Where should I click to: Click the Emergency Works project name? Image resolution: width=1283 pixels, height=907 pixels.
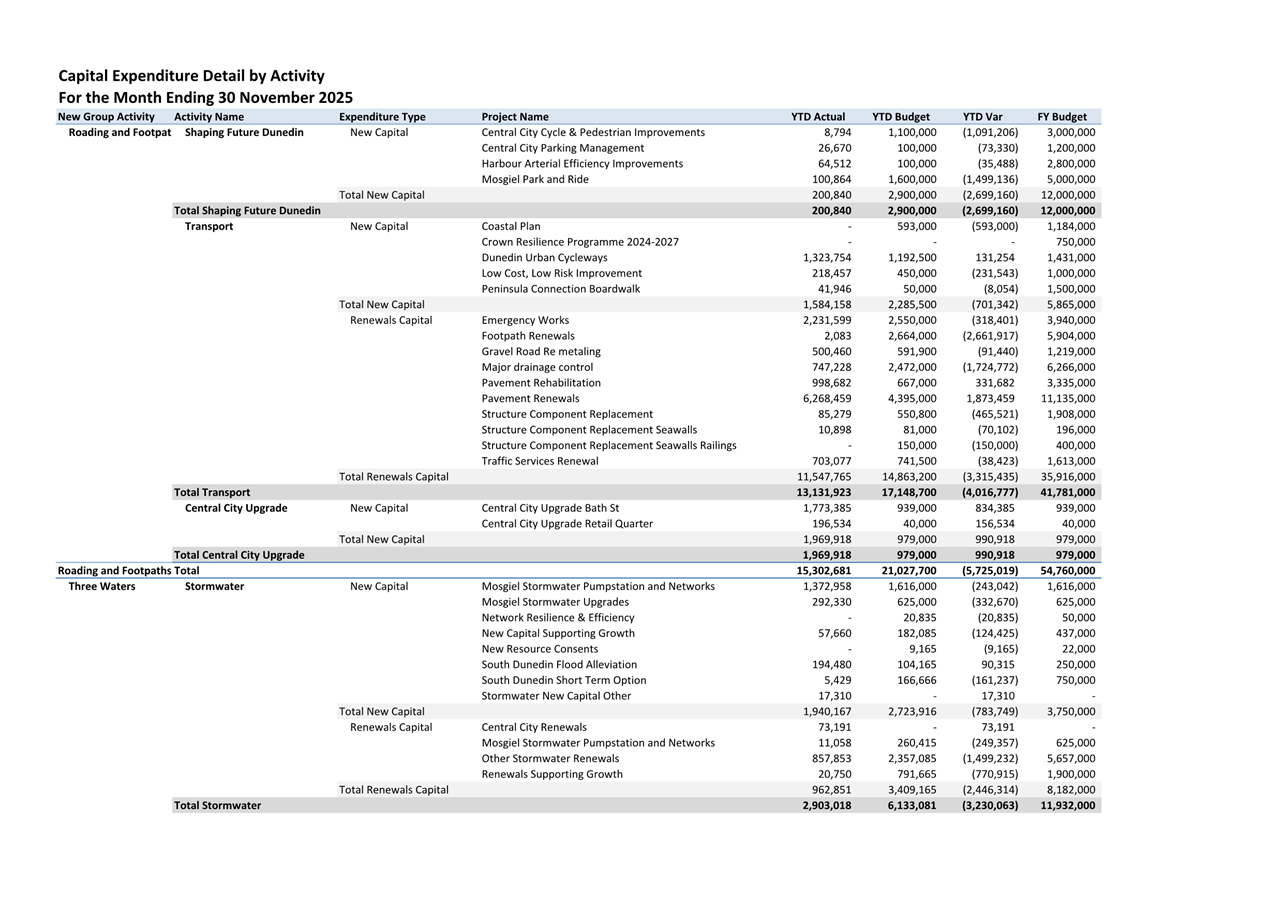[x=525, y=321]
